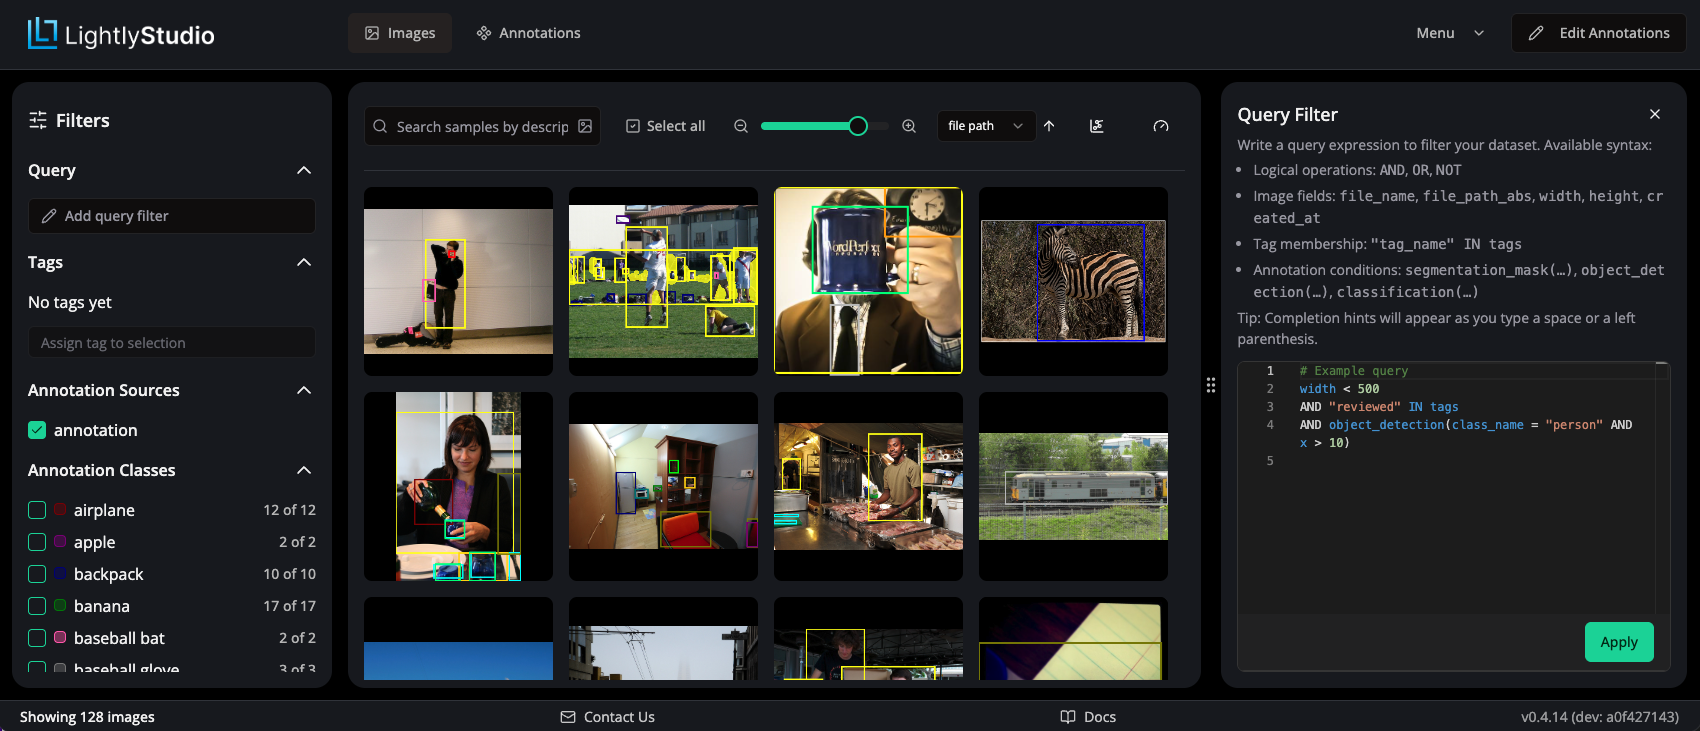
Task: Toggle sort direction arrow
Action: 1049,126
